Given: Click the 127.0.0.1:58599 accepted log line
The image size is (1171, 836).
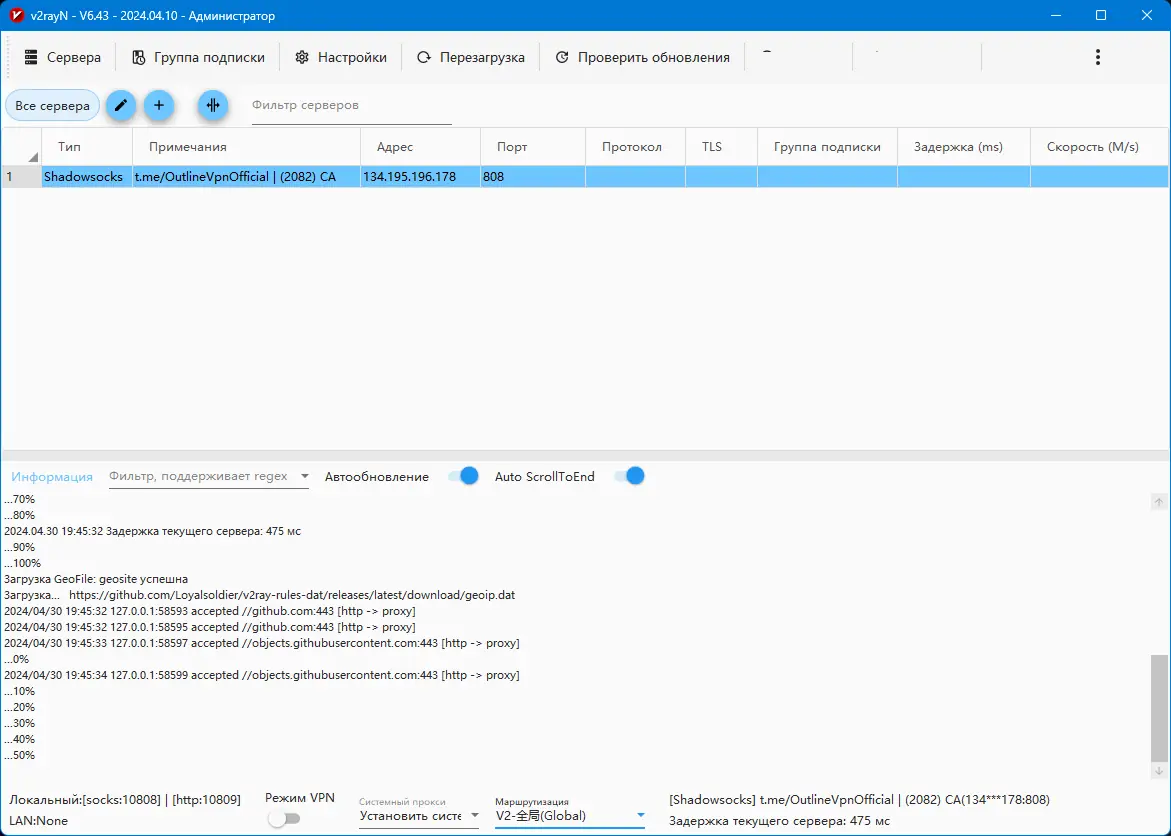Looking at the screenshot, I should [x=261, y=675].
